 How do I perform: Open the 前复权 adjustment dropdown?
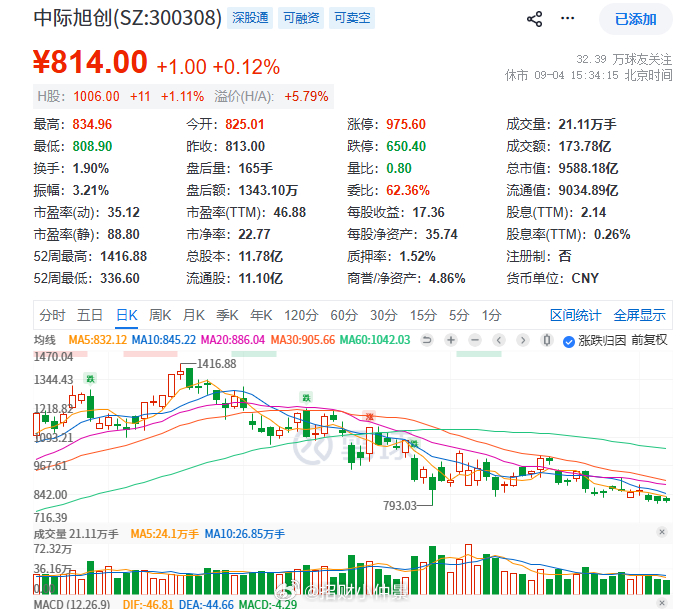(649, 340)
